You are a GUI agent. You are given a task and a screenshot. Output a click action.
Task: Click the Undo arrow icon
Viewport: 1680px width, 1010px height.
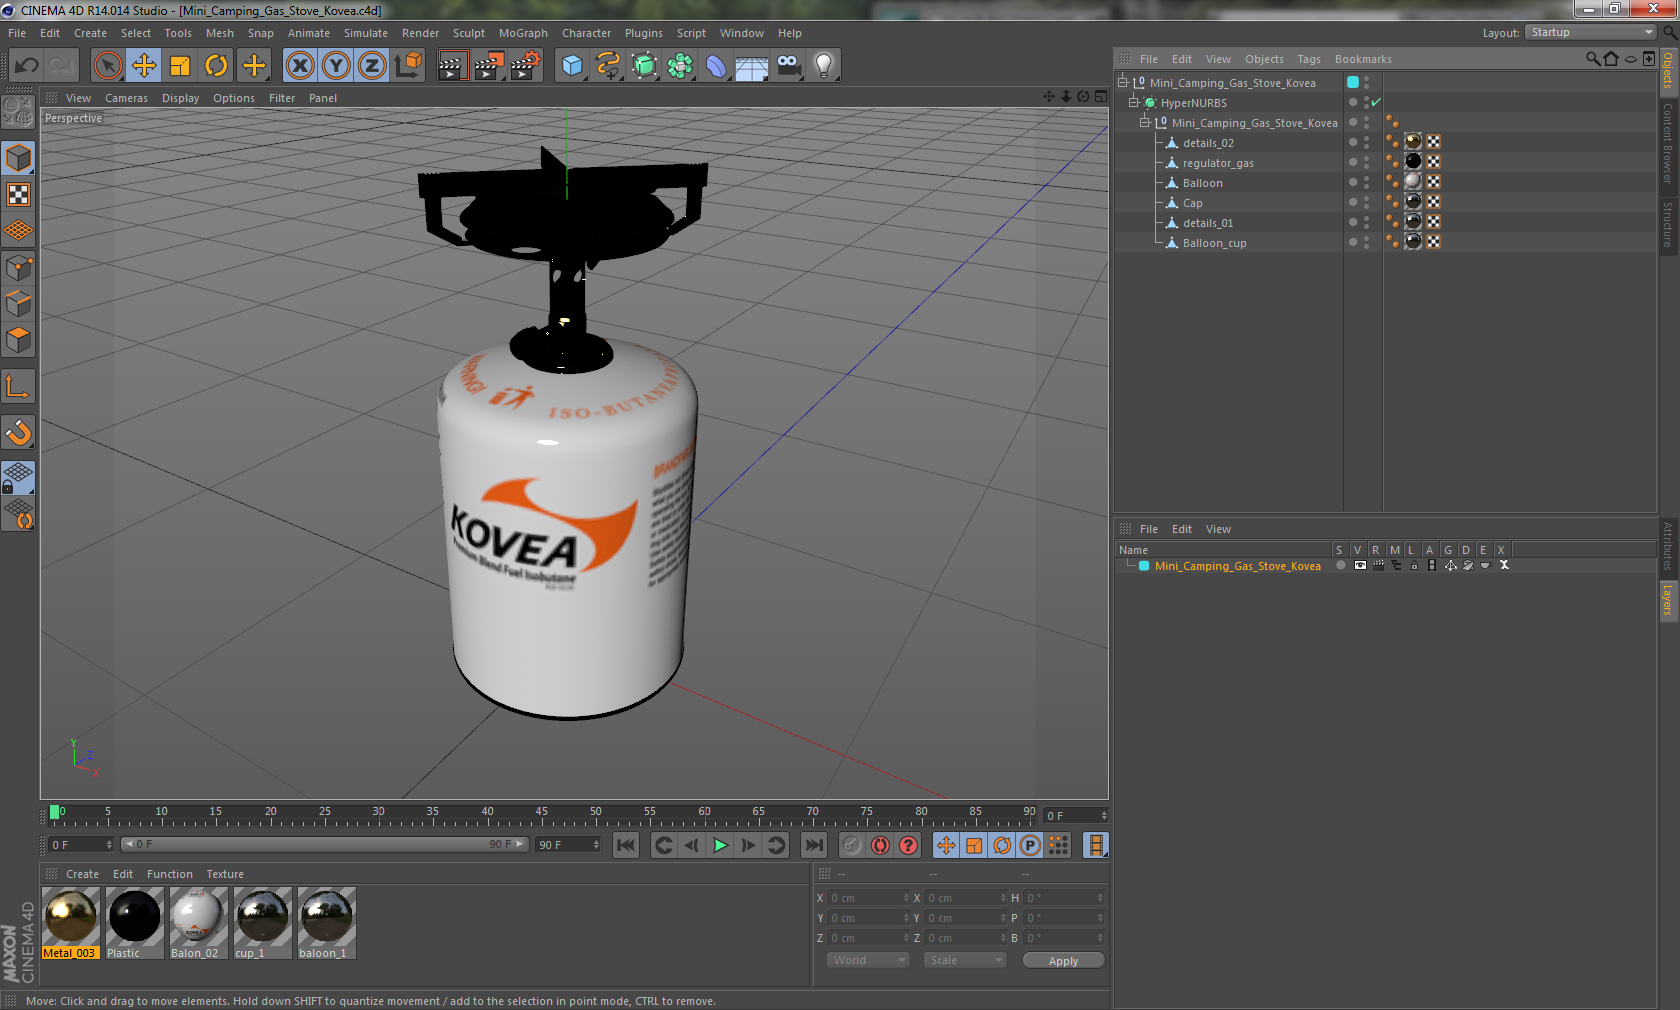tap(26, 66)
